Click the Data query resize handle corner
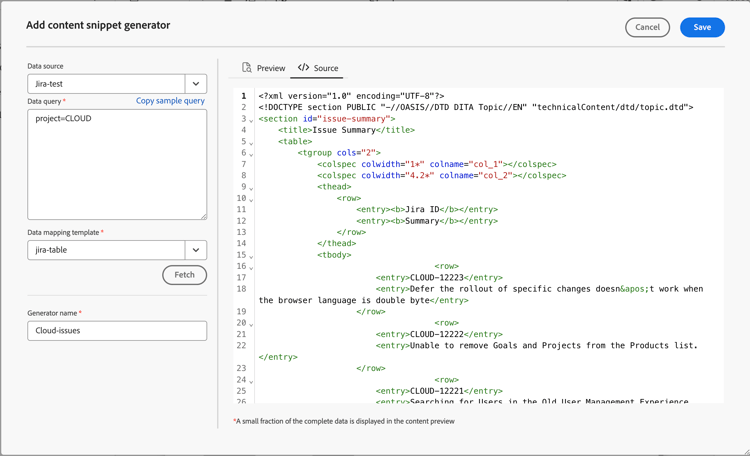This screenshot has height=456, width=750. pos(204,216)
